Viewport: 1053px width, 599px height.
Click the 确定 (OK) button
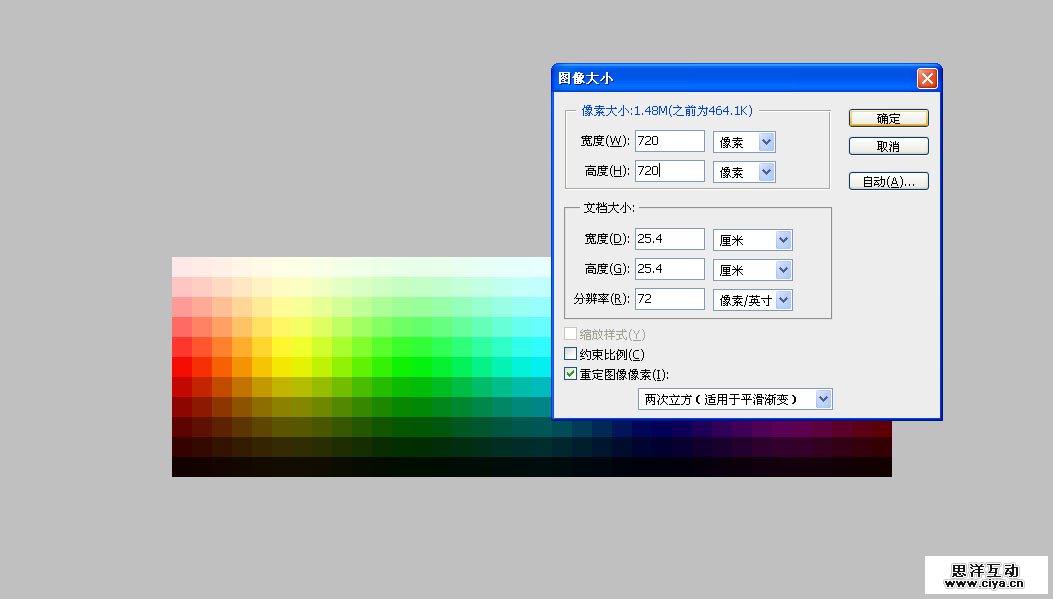tap(887, 117)
